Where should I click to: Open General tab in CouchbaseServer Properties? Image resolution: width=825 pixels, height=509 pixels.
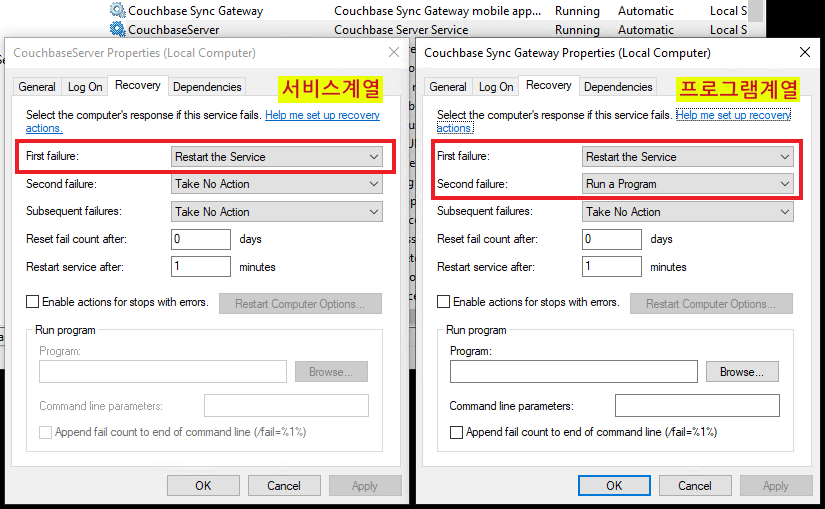point(37,87)
